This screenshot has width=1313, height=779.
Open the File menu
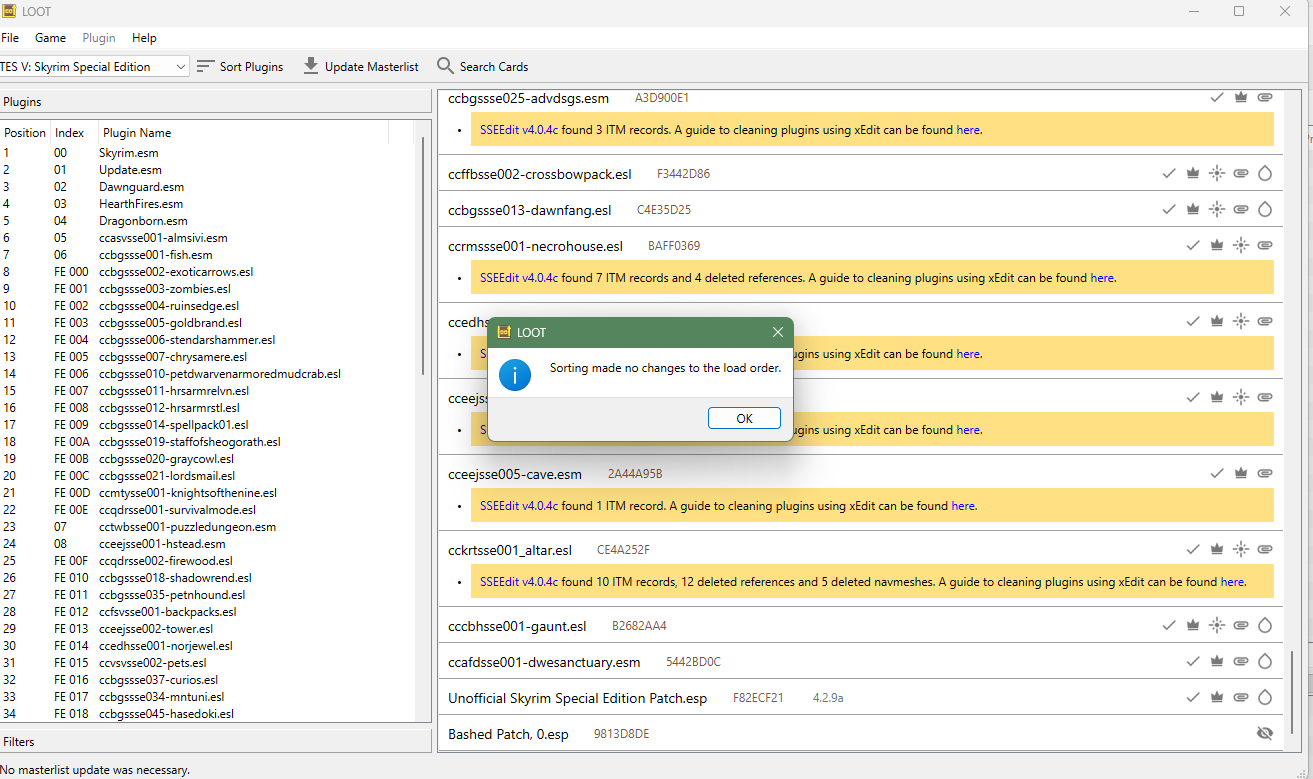[10, 38]
